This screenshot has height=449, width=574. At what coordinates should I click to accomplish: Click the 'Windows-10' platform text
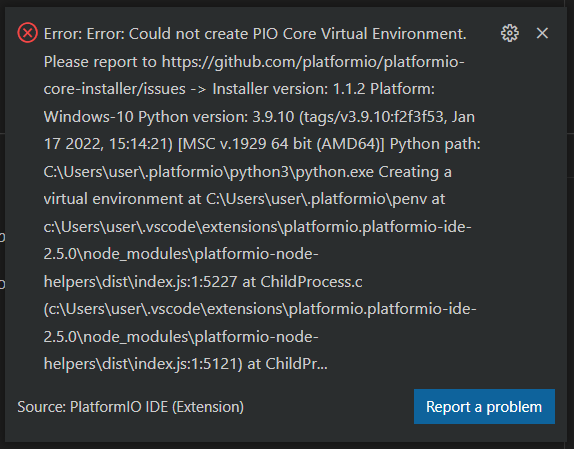point(89,117)
